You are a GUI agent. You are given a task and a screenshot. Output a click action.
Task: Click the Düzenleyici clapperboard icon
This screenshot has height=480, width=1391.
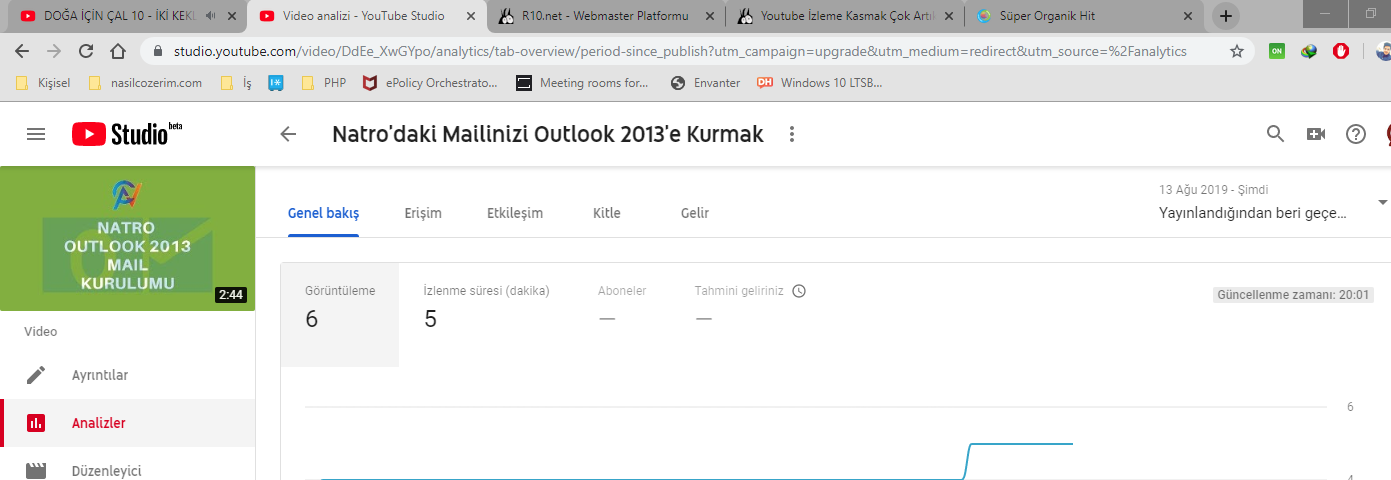click(36, 470)
